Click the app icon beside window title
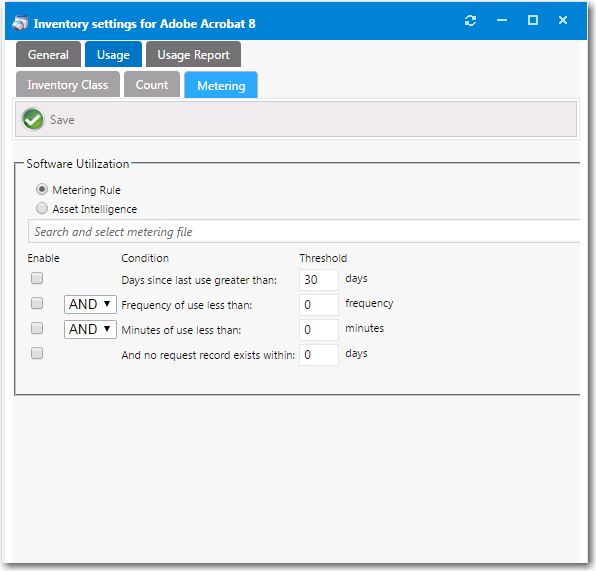This screenshot has height=571, width=596. pyautogui.click(x=20, y=23)
